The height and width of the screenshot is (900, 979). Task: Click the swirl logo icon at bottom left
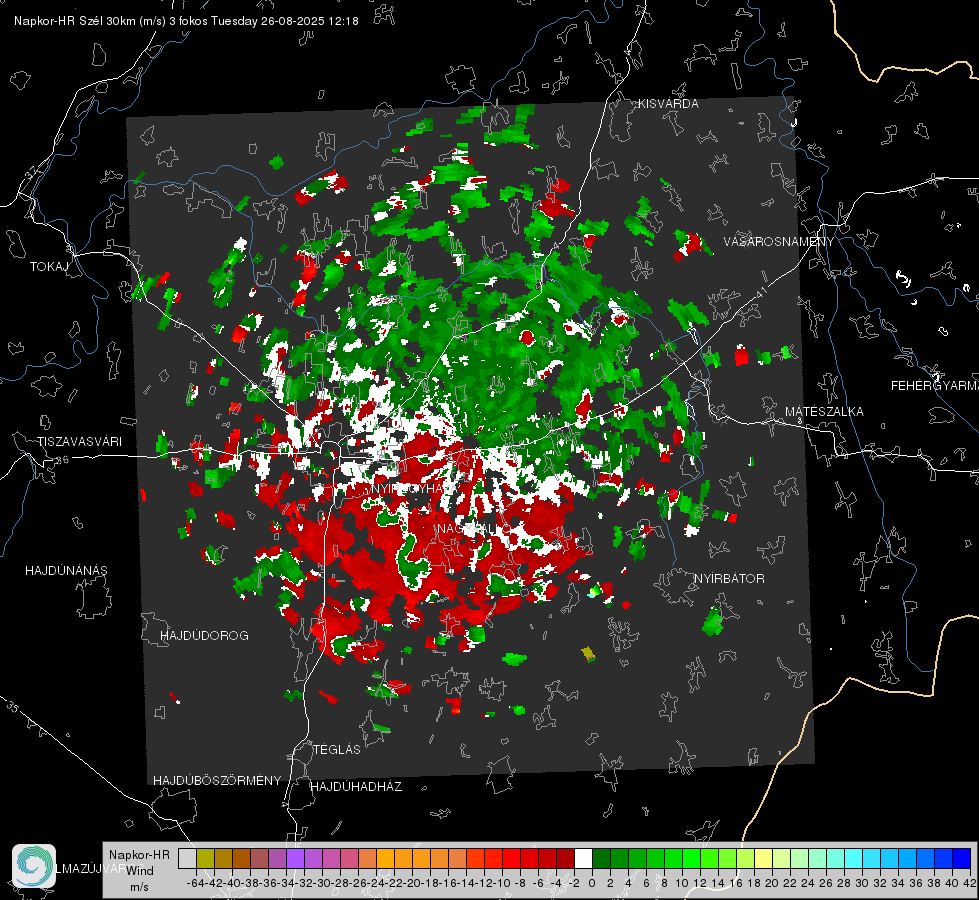tap(34, 866)
